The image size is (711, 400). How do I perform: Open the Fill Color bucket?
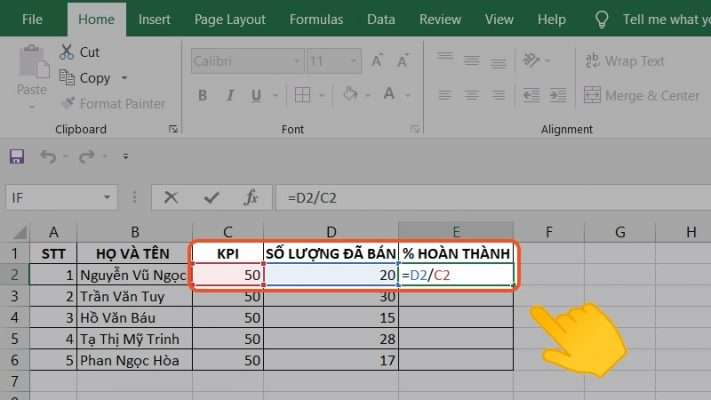tap(350, 96)
